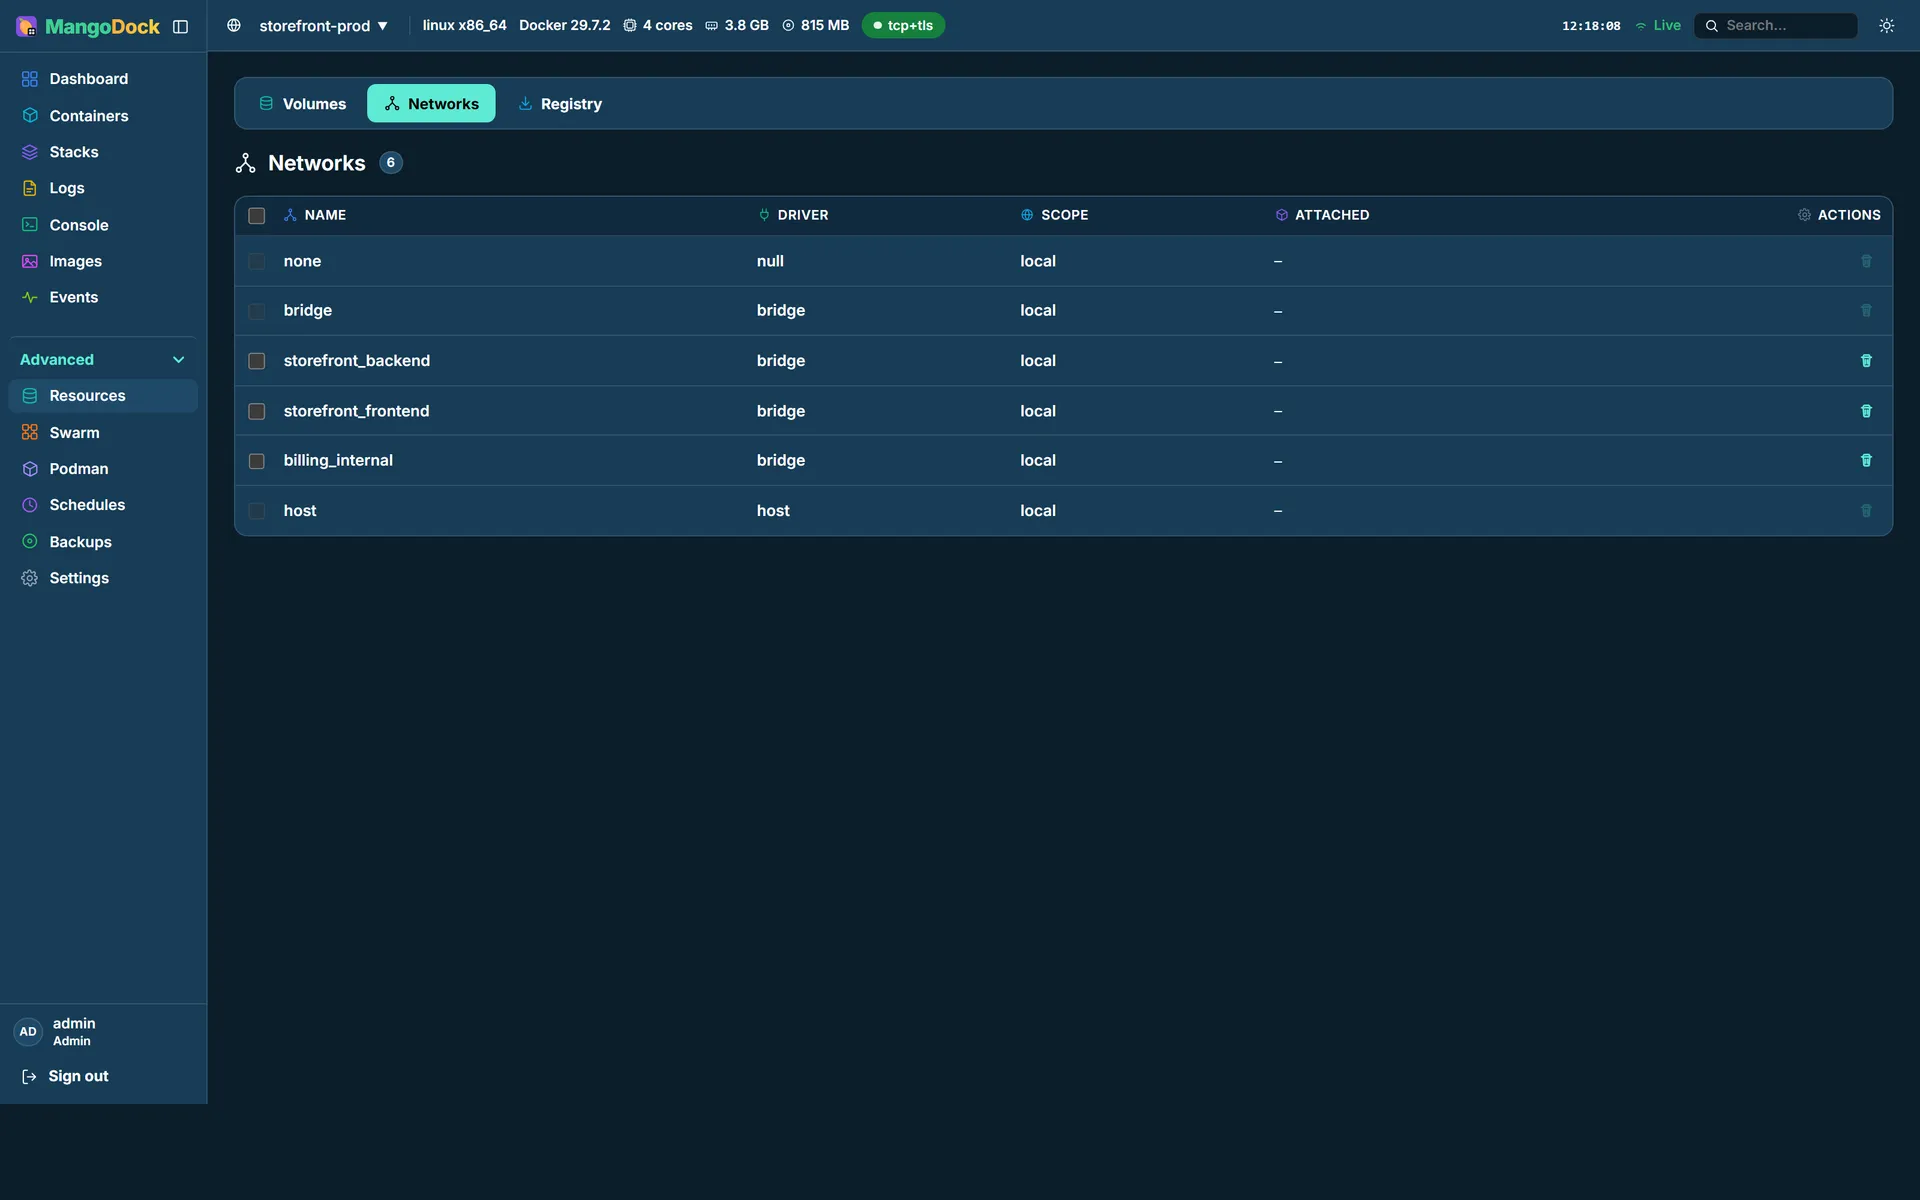Check the billing_internal row checkbox
This screenshot has width=1920, height=1200.
257,461
